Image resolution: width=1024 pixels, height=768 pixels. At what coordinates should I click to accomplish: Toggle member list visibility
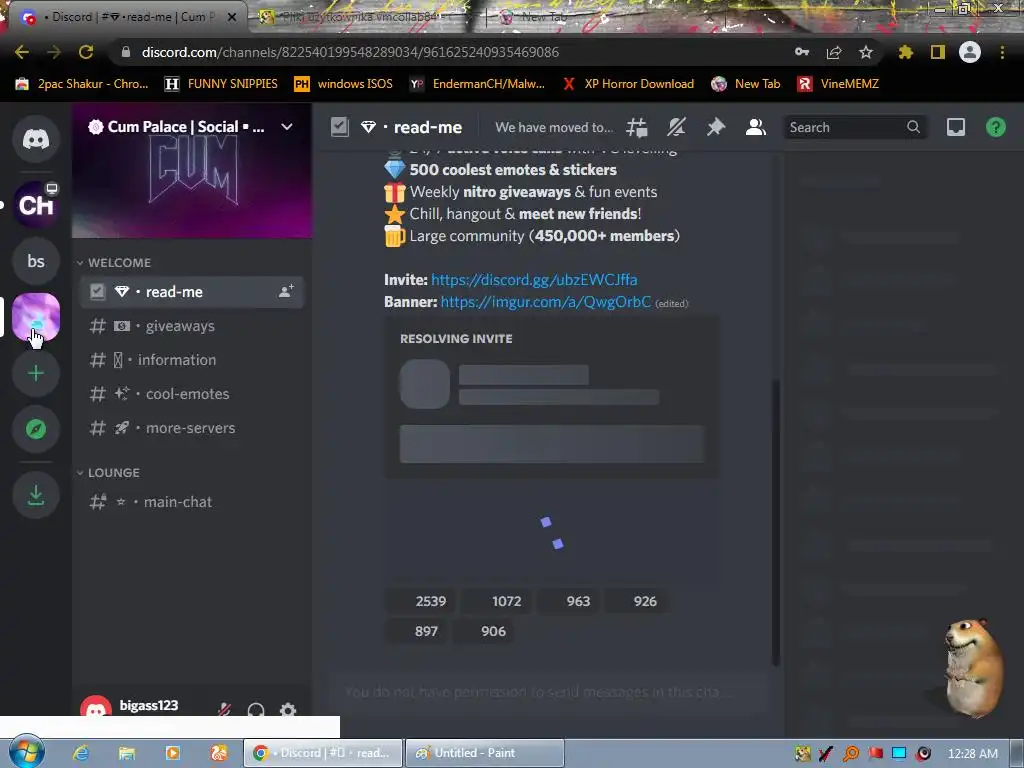[756, 127]
